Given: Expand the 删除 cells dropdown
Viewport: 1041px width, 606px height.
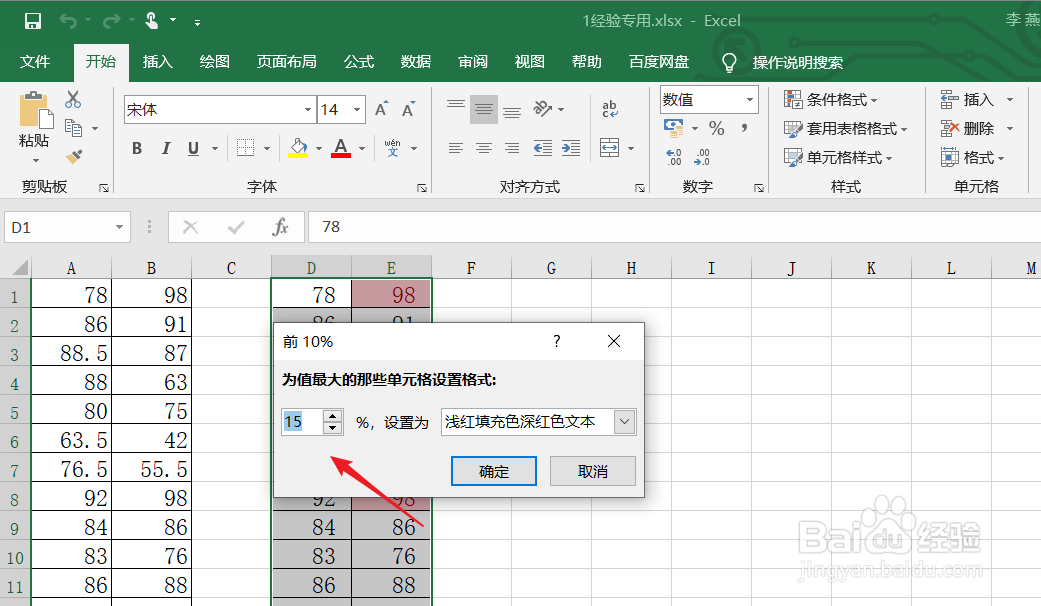Looking at the screenshot, I should coord(1010,128).
